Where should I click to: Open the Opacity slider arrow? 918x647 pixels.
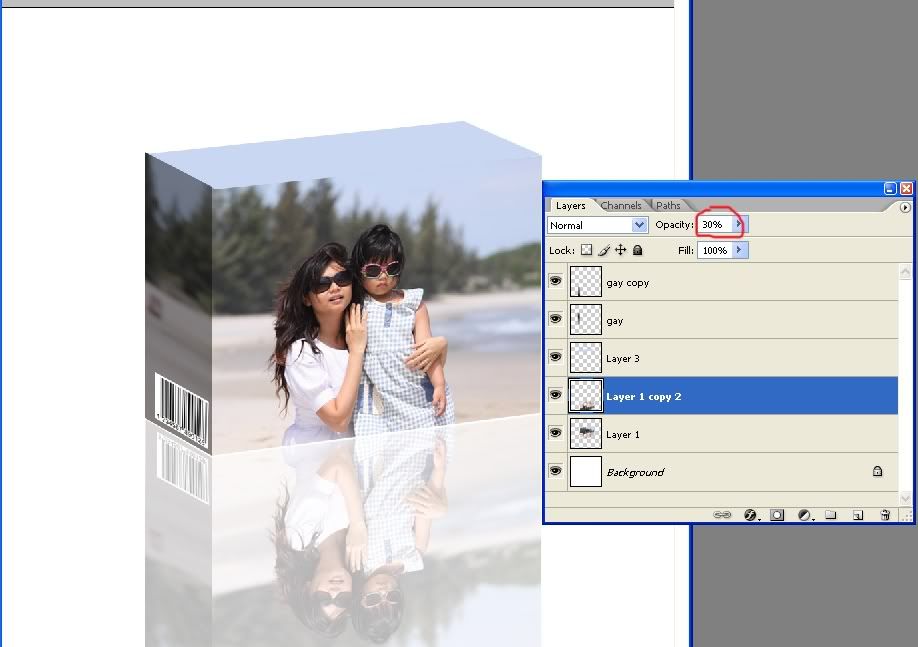(x=739, y=225)
